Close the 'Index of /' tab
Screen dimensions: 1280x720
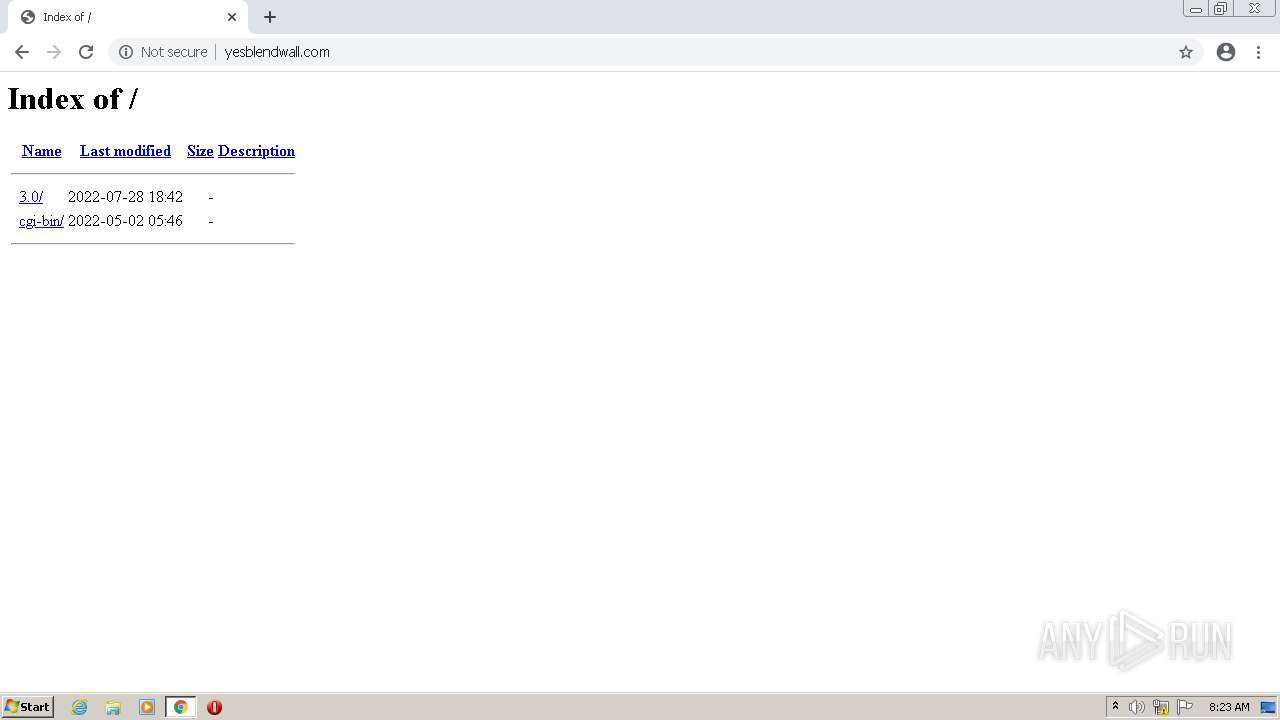coord(232,17)
